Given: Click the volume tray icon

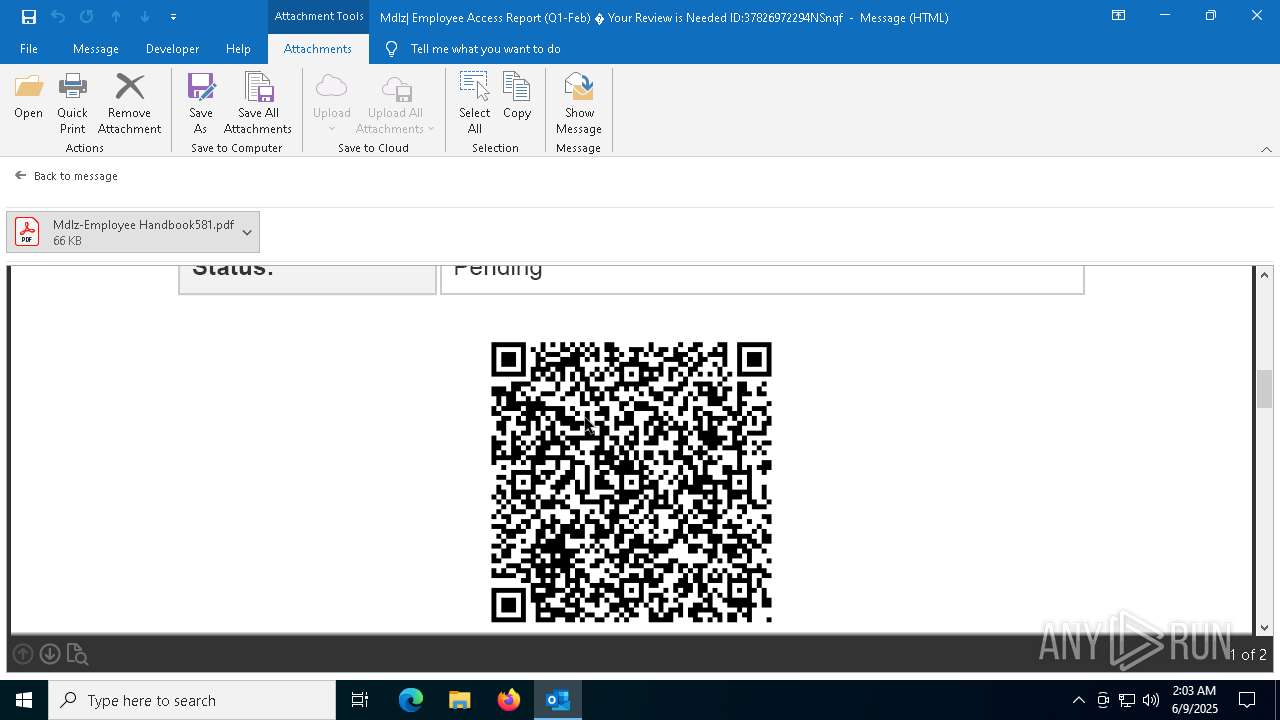Looking at the screenshot, I should click(x=1151, y=700).
